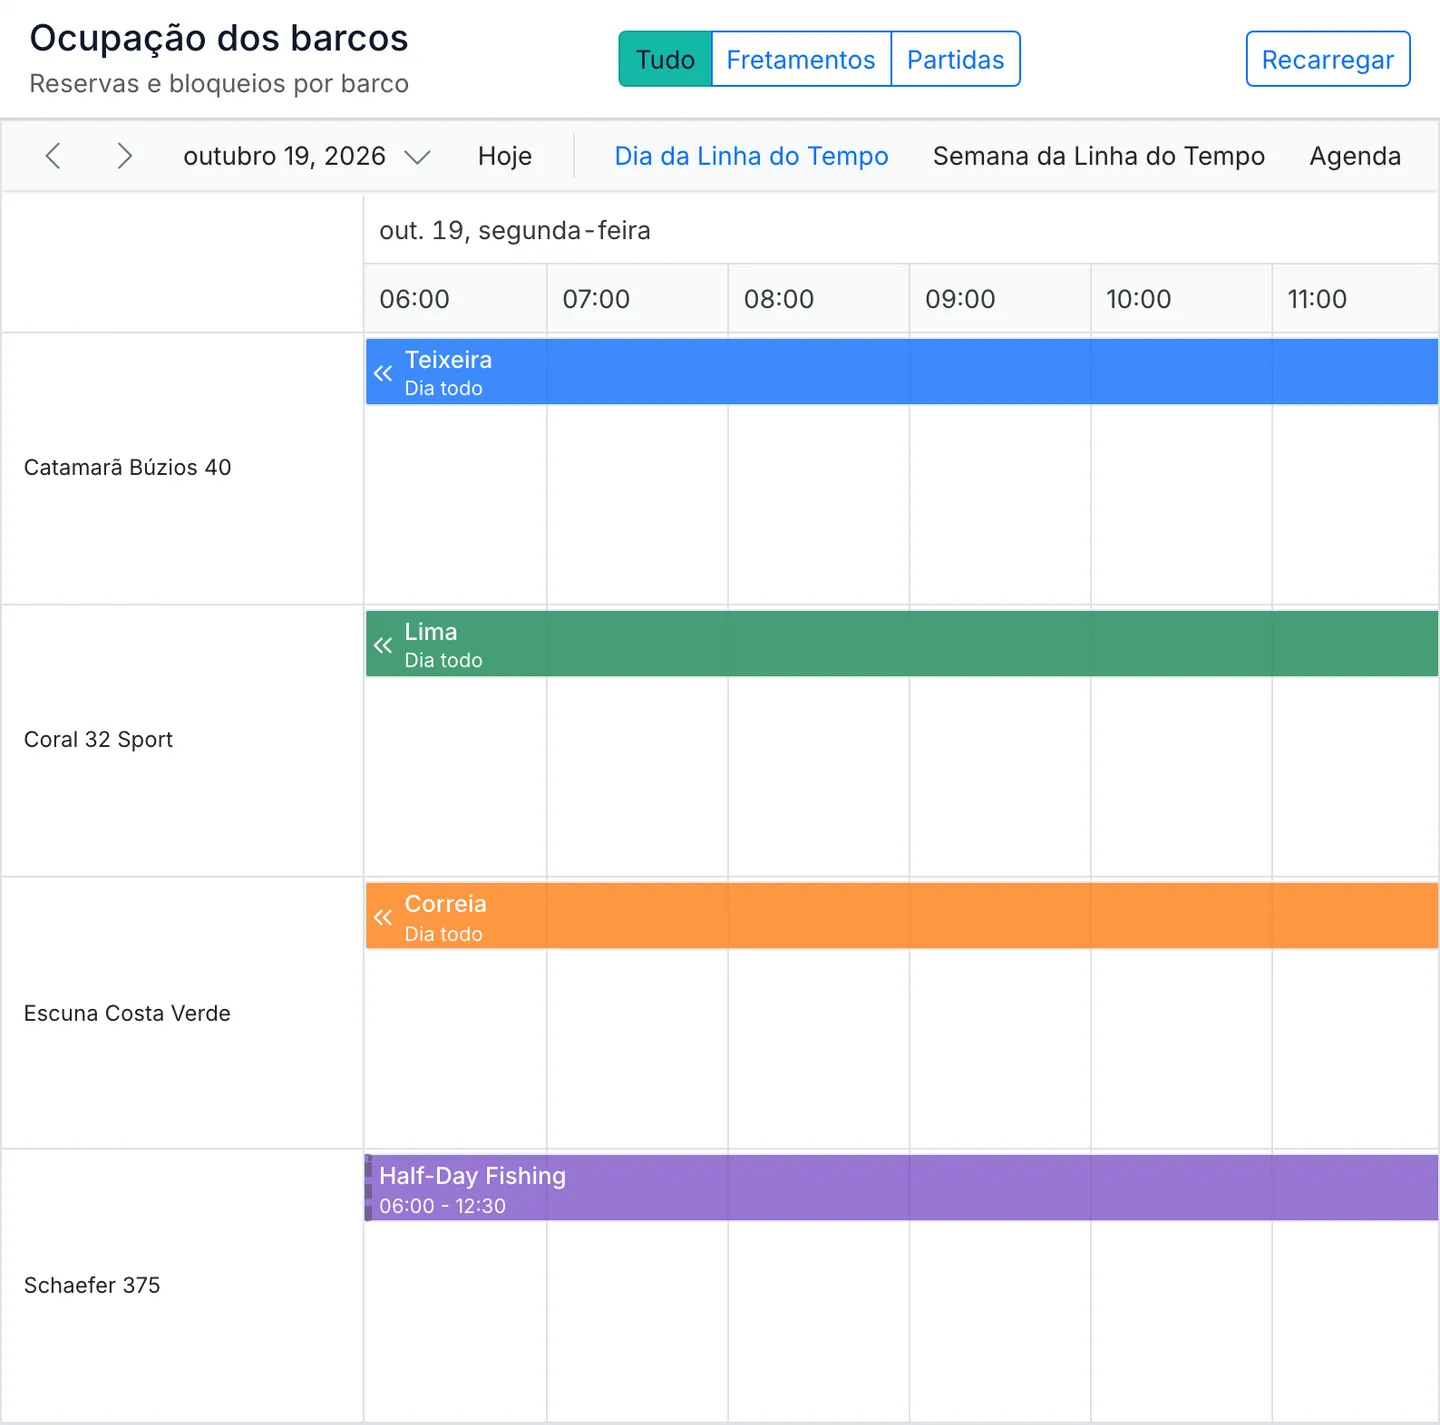
Task: Click the Ocupação dos barcos title
Action: 219,38
